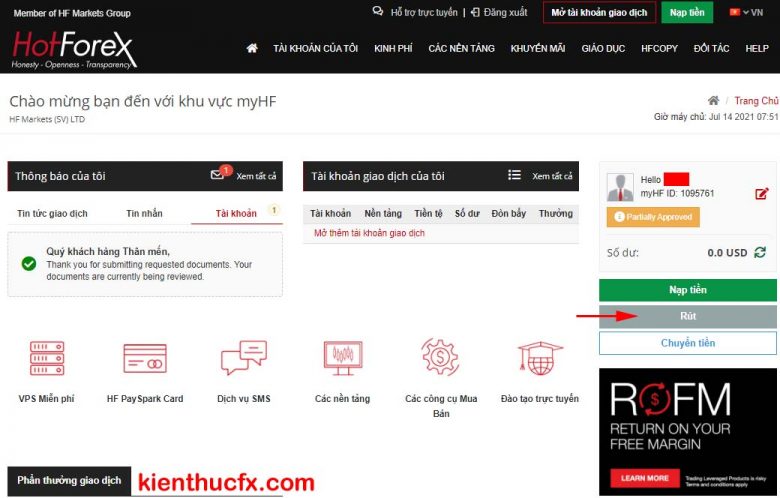
Task: Open the HELP menu
Action: click(757, 48)
